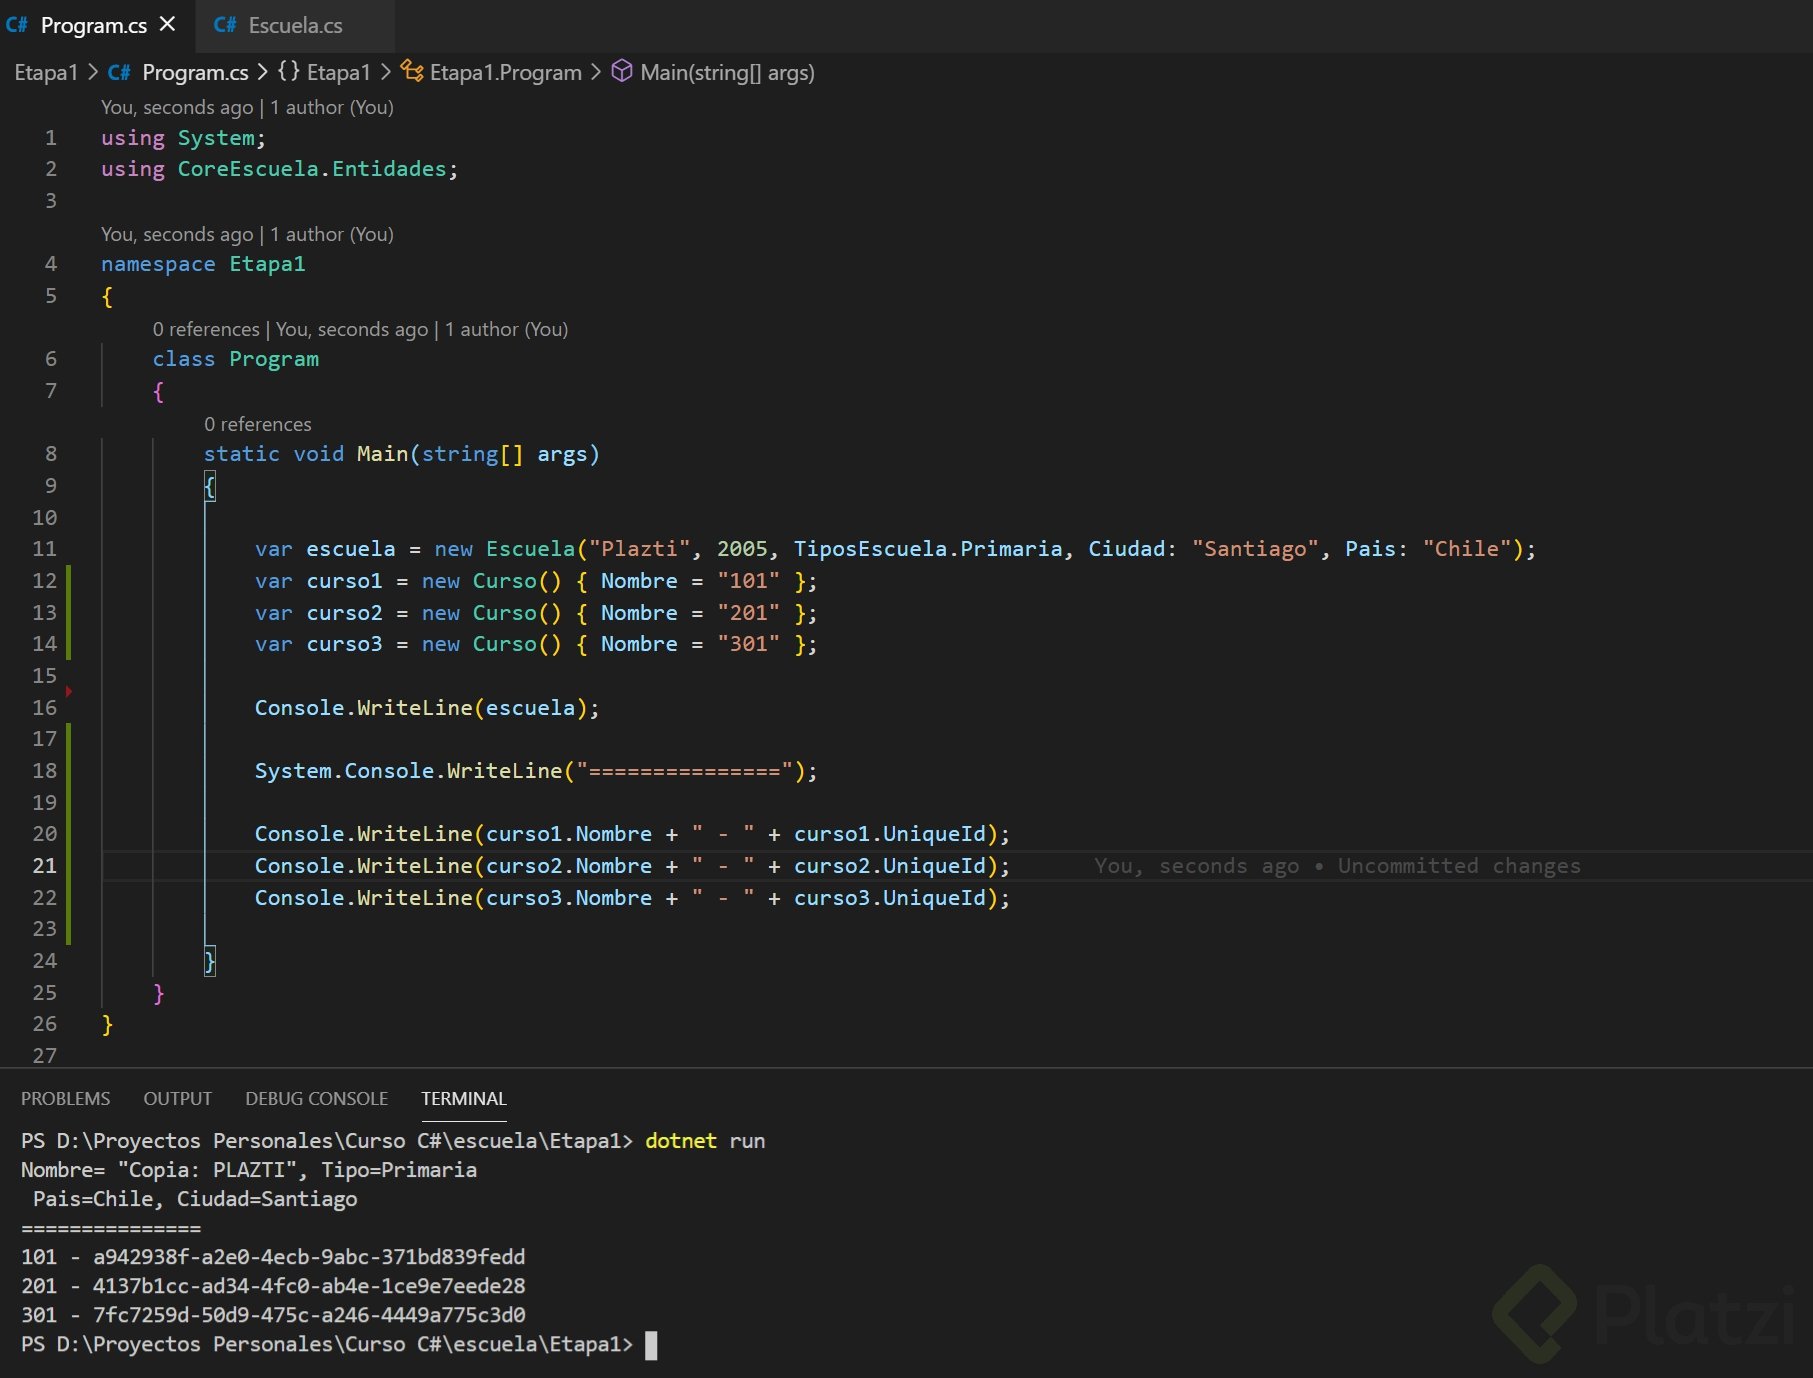Click the System namespace on line 1
1813x1378 pixels.
(x=216, y=138)
